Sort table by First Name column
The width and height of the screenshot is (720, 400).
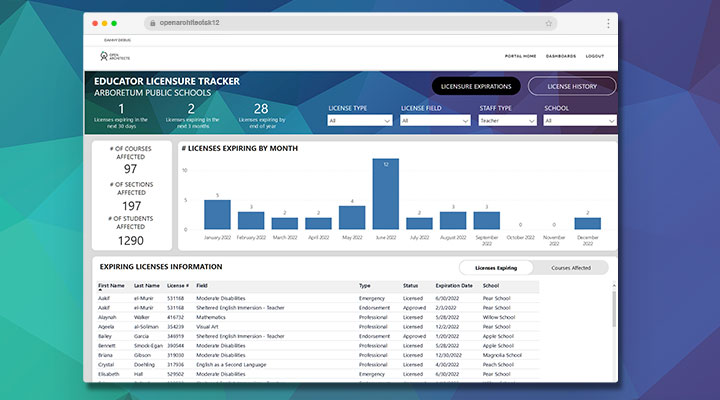[x=111, y=286]
